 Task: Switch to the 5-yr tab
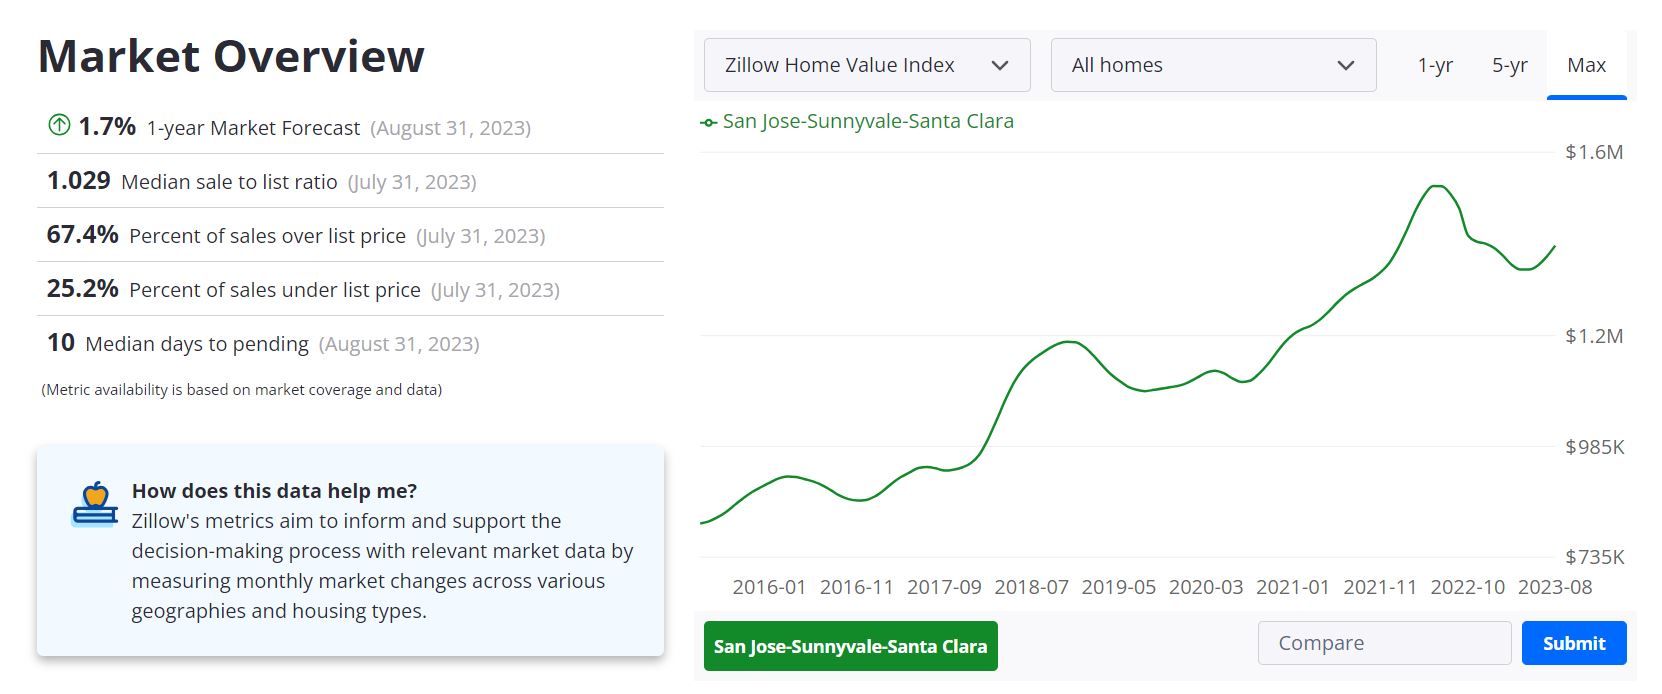(1509, 64)
